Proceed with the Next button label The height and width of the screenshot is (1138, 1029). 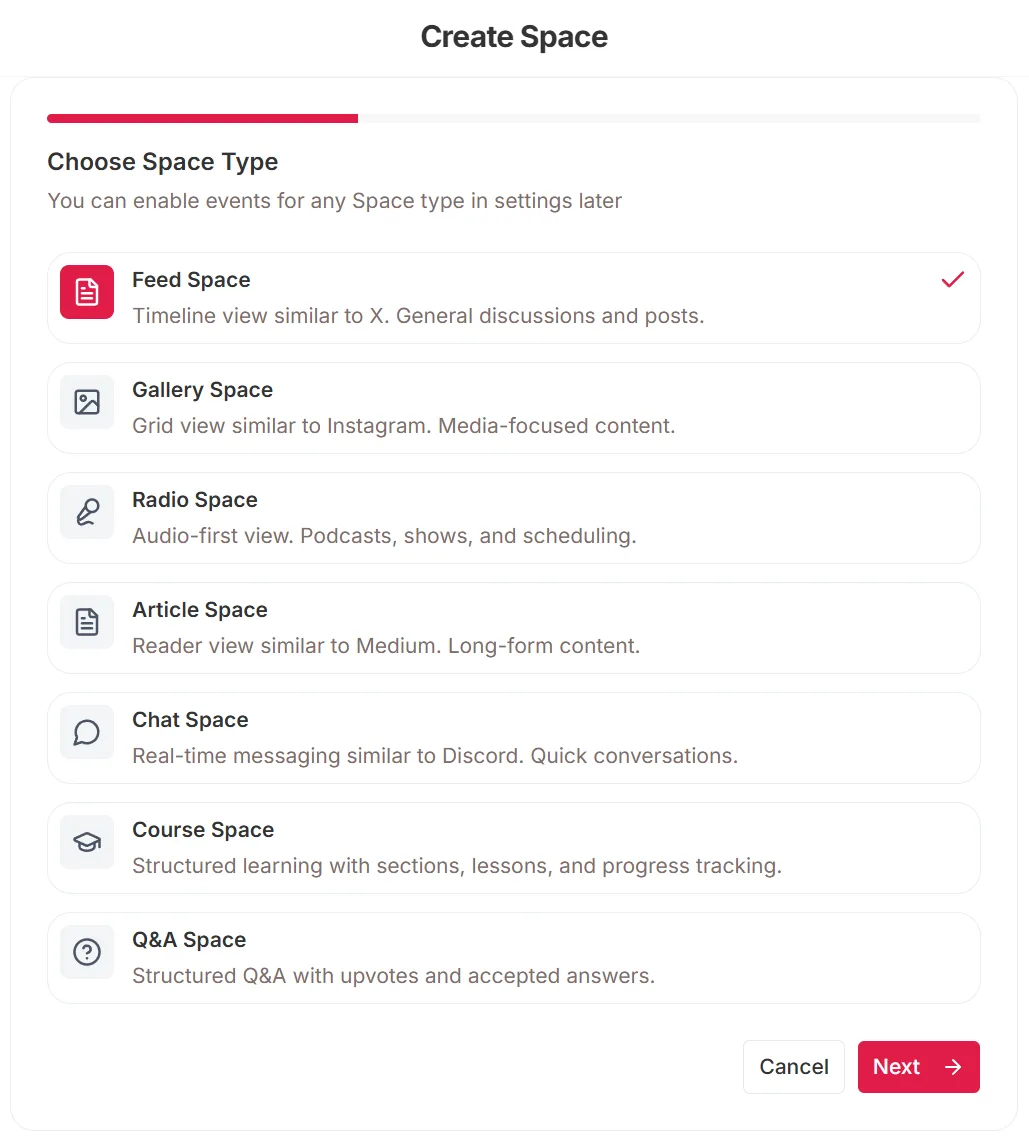[x=896, y=1067]
